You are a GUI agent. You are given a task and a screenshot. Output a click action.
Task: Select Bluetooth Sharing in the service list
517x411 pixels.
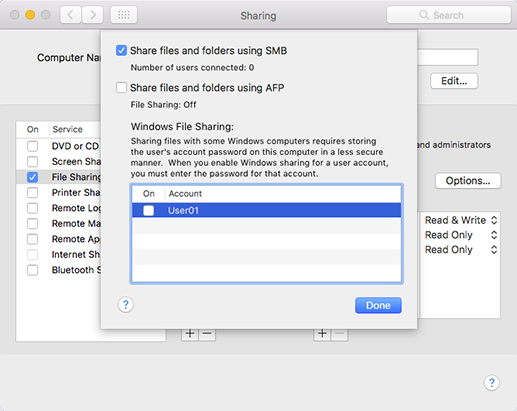point(59,270)
